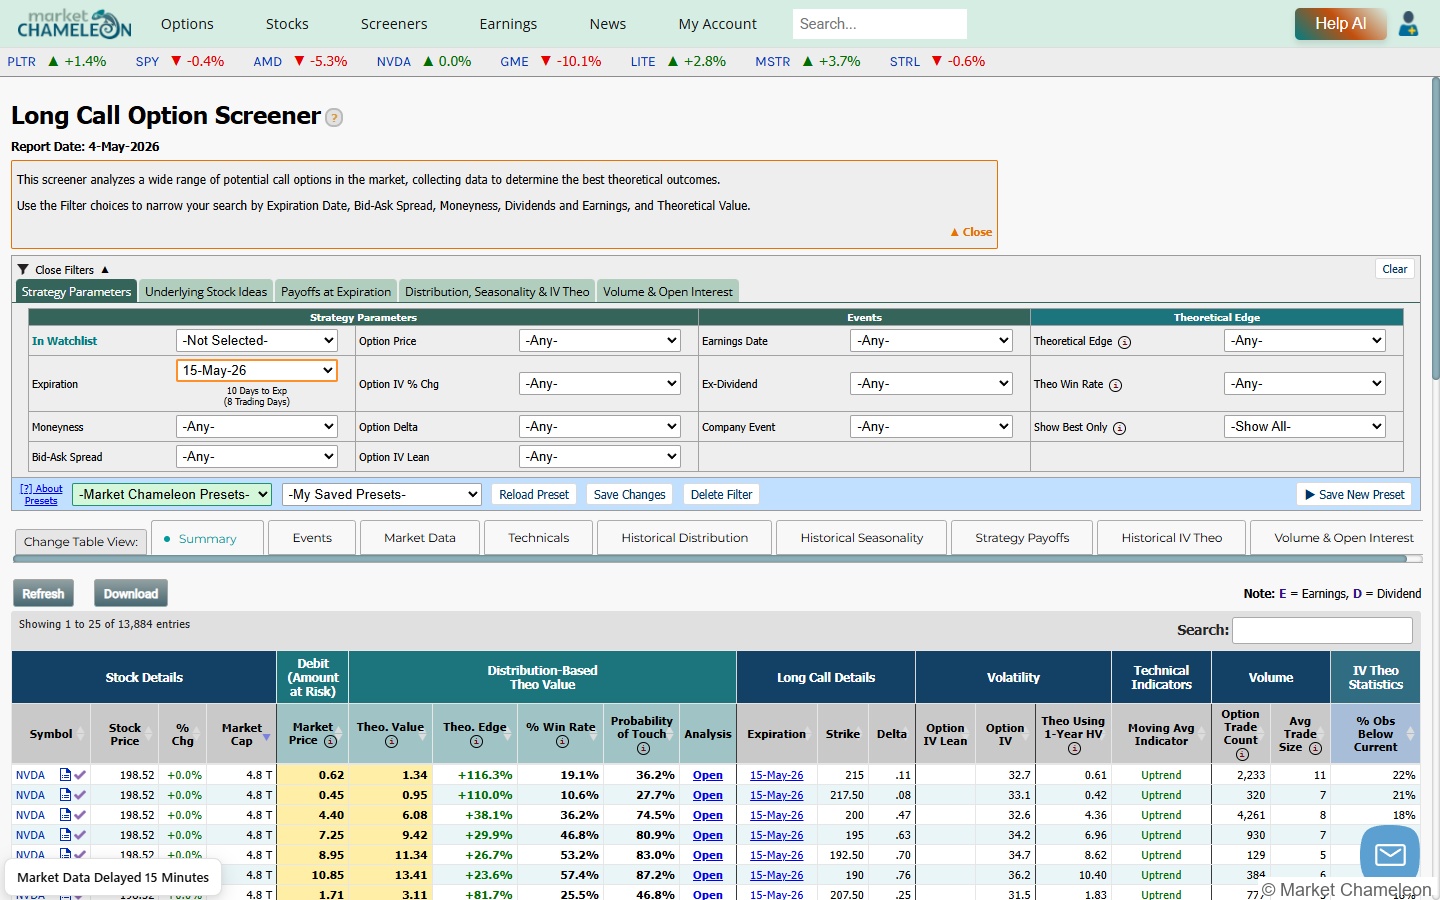Switch to the Underlying Stock Ideas filter tab
Image resolution: width=1440 pixels, height=900 pixels.
206,292
